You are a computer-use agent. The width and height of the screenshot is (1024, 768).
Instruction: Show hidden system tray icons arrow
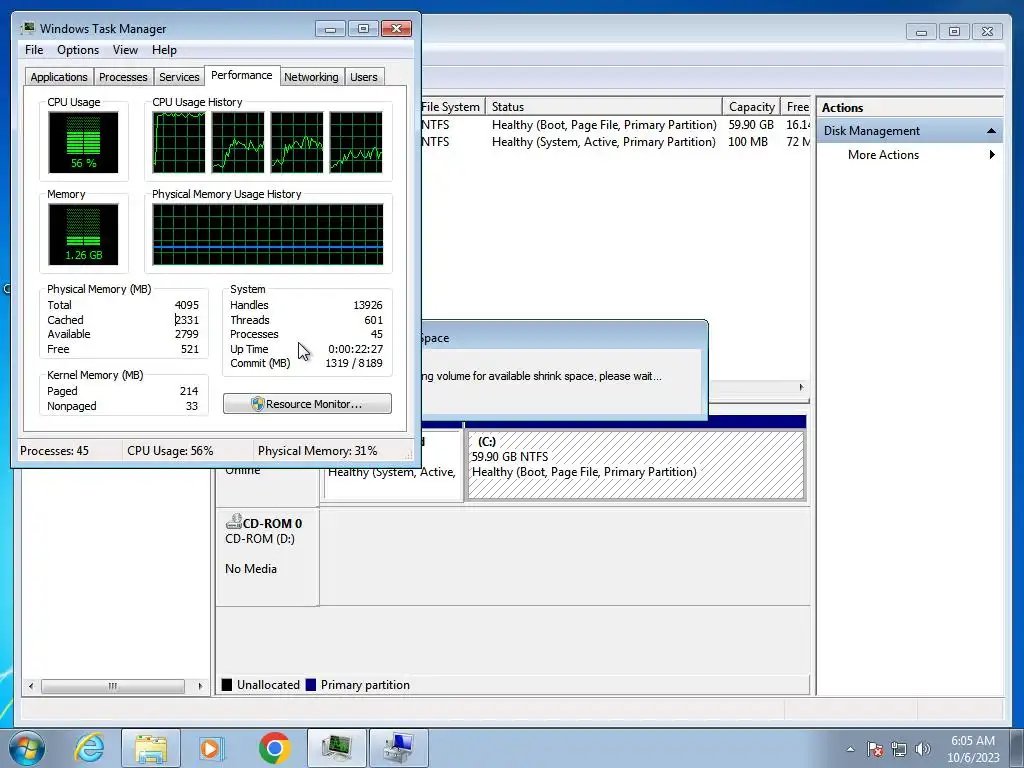coord(850,750)
